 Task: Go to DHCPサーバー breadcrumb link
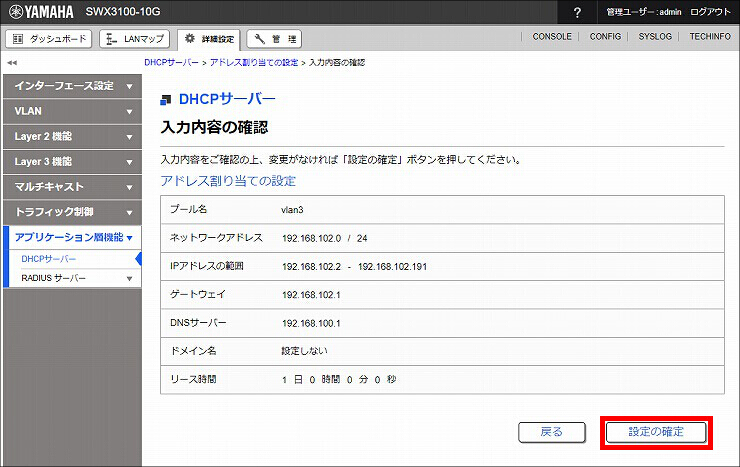tap(171, 63)
